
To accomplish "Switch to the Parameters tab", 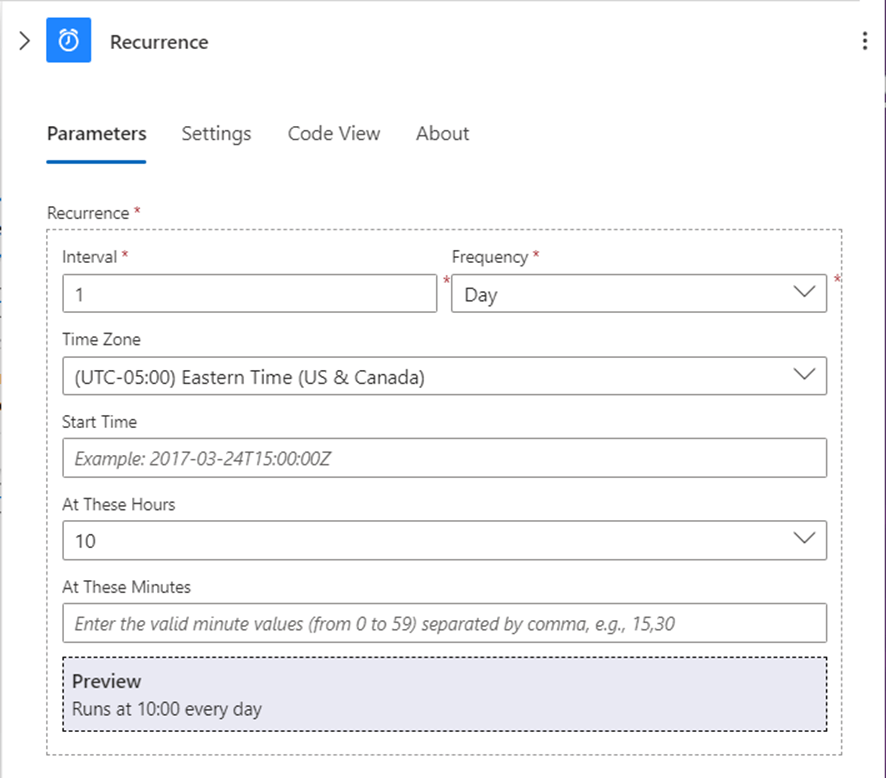I will [96, 134].
